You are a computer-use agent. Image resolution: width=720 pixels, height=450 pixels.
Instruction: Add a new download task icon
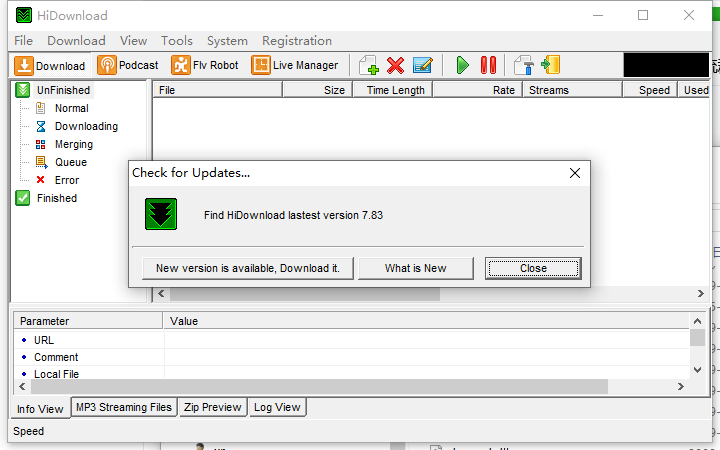point(369,65)
